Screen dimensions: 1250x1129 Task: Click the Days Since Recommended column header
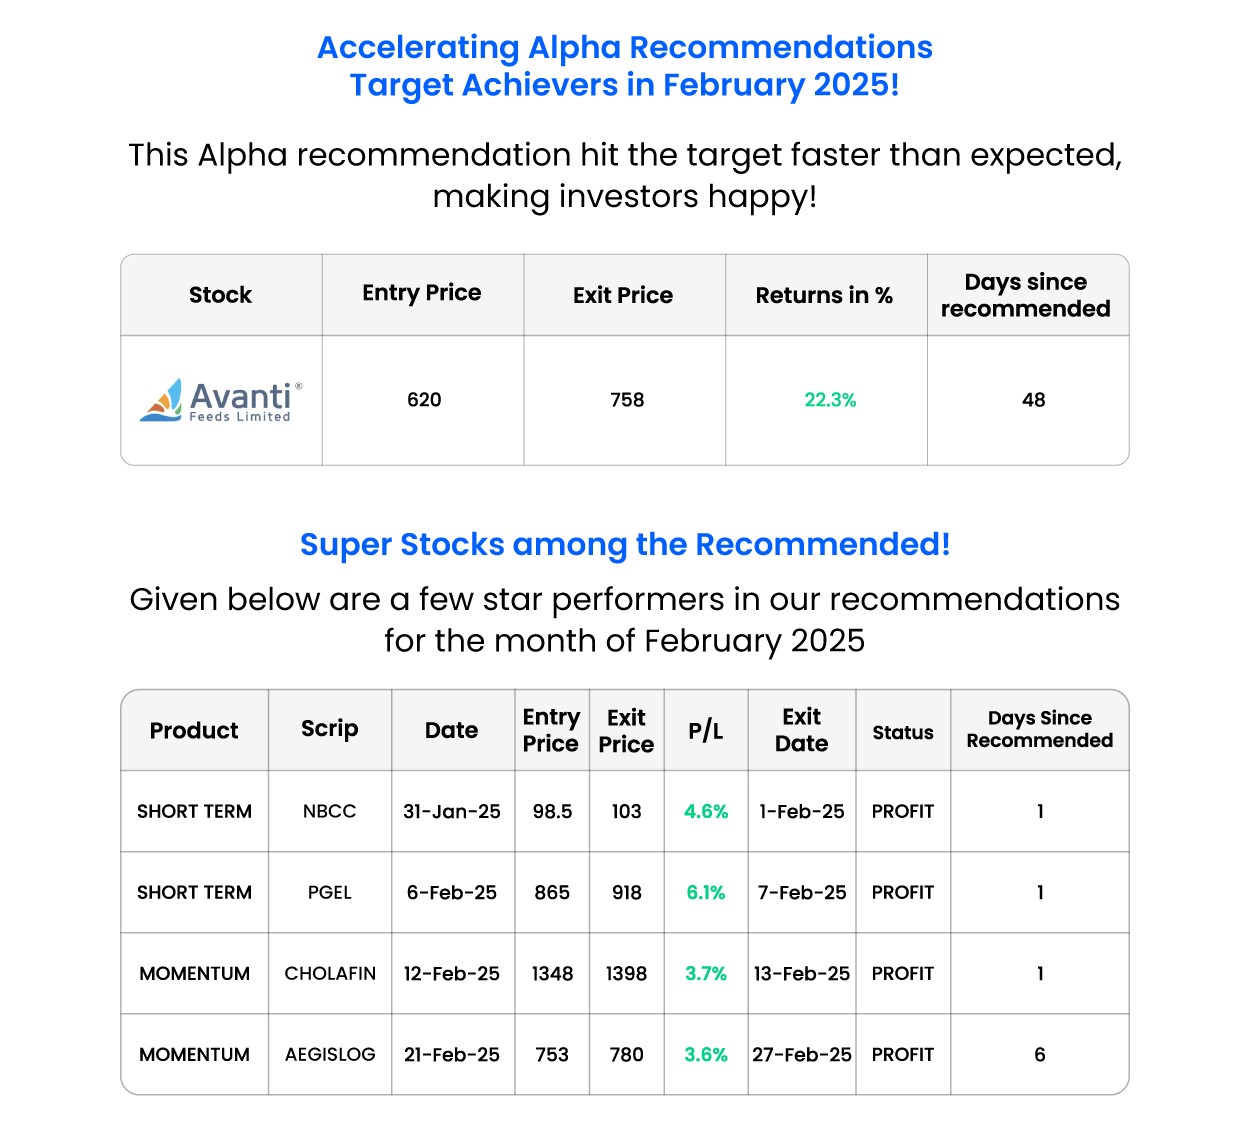[1039, 729]
